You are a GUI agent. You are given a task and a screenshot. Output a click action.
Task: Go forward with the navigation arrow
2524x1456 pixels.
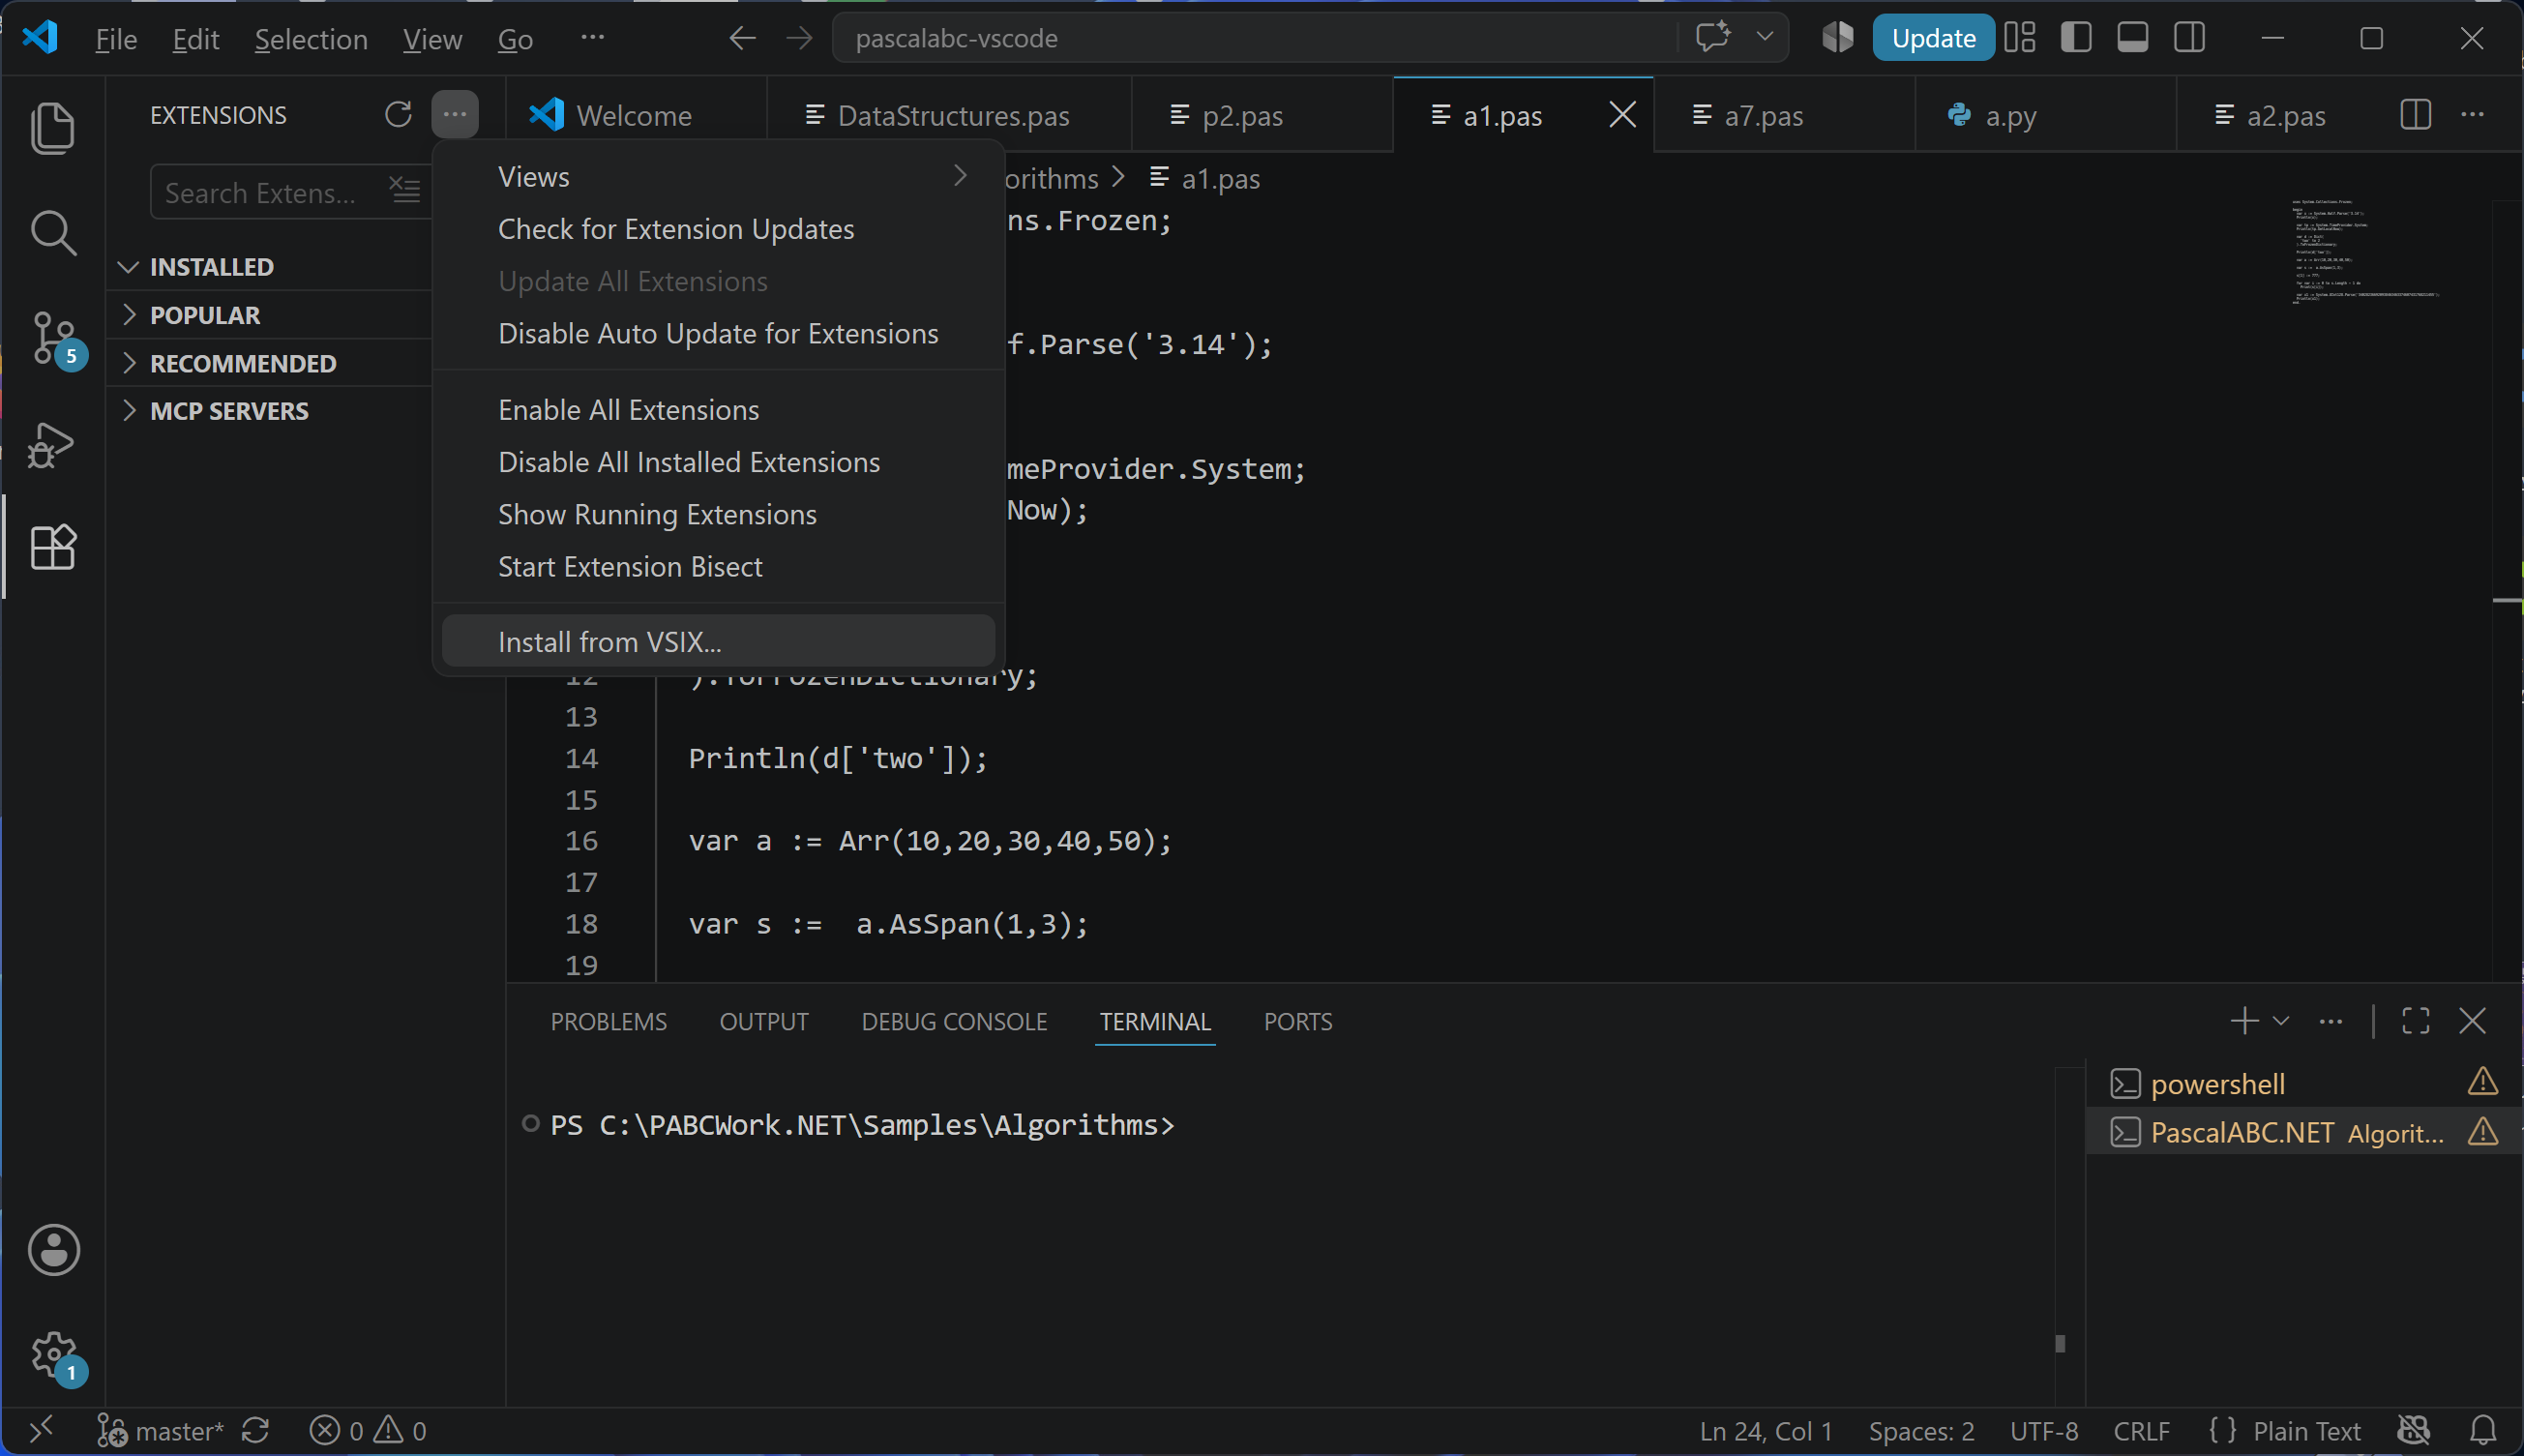click(x=799, y=38)
